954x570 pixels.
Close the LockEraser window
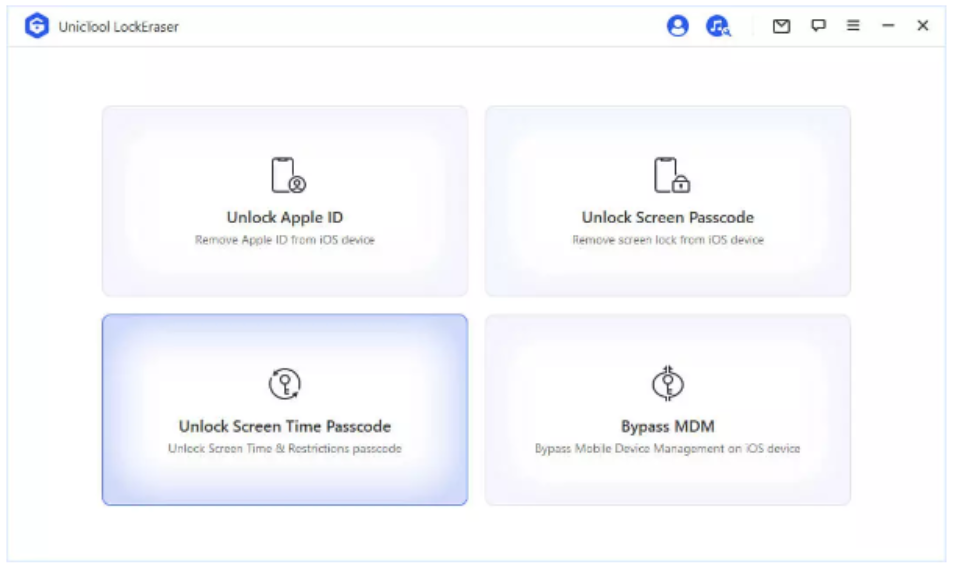[923, 27]
